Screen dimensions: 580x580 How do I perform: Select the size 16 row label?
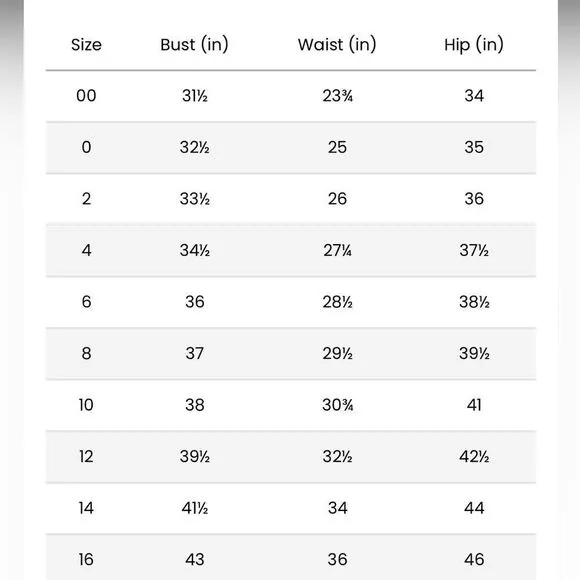86,559
